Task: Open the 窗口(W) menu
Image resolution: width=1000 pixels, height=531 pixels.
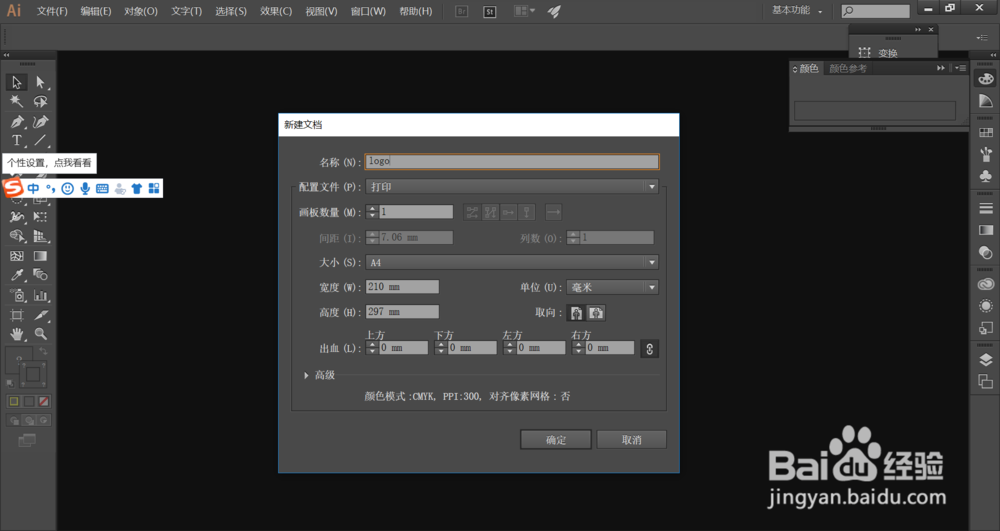Action: point(368,11)
